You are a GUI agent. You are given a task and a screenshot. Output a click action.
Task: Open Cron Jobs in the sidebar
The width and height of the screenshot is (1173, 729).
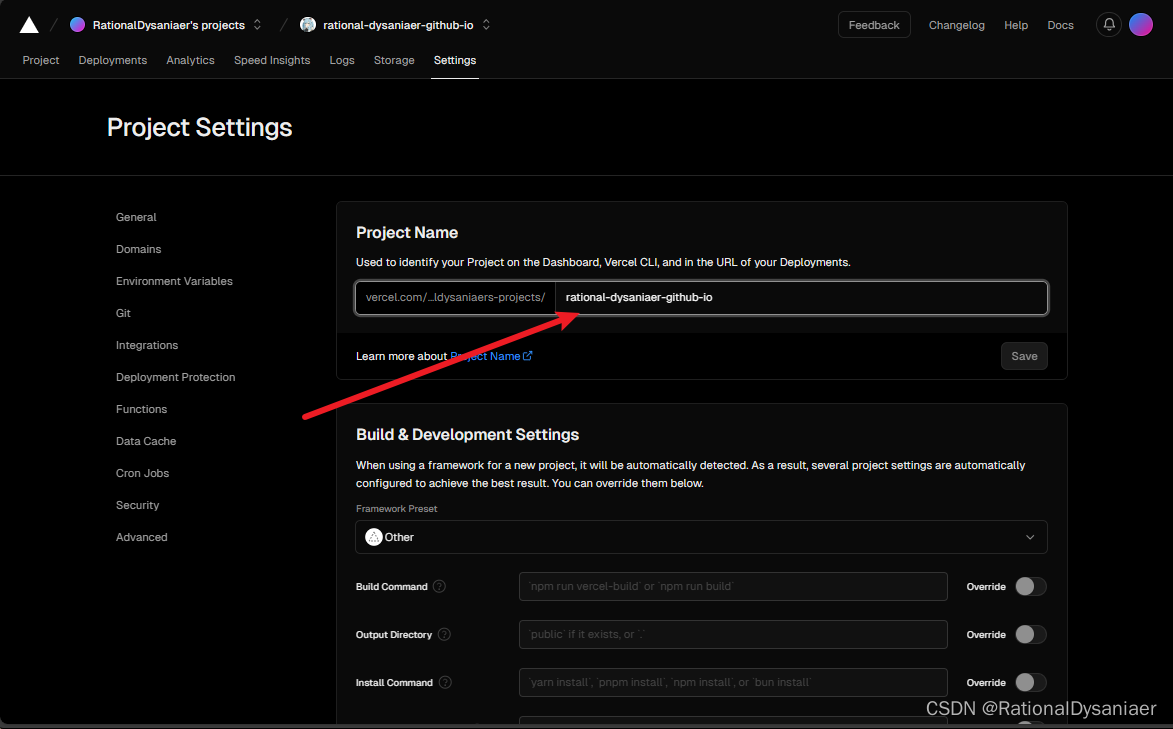click(x=142, y=473)
